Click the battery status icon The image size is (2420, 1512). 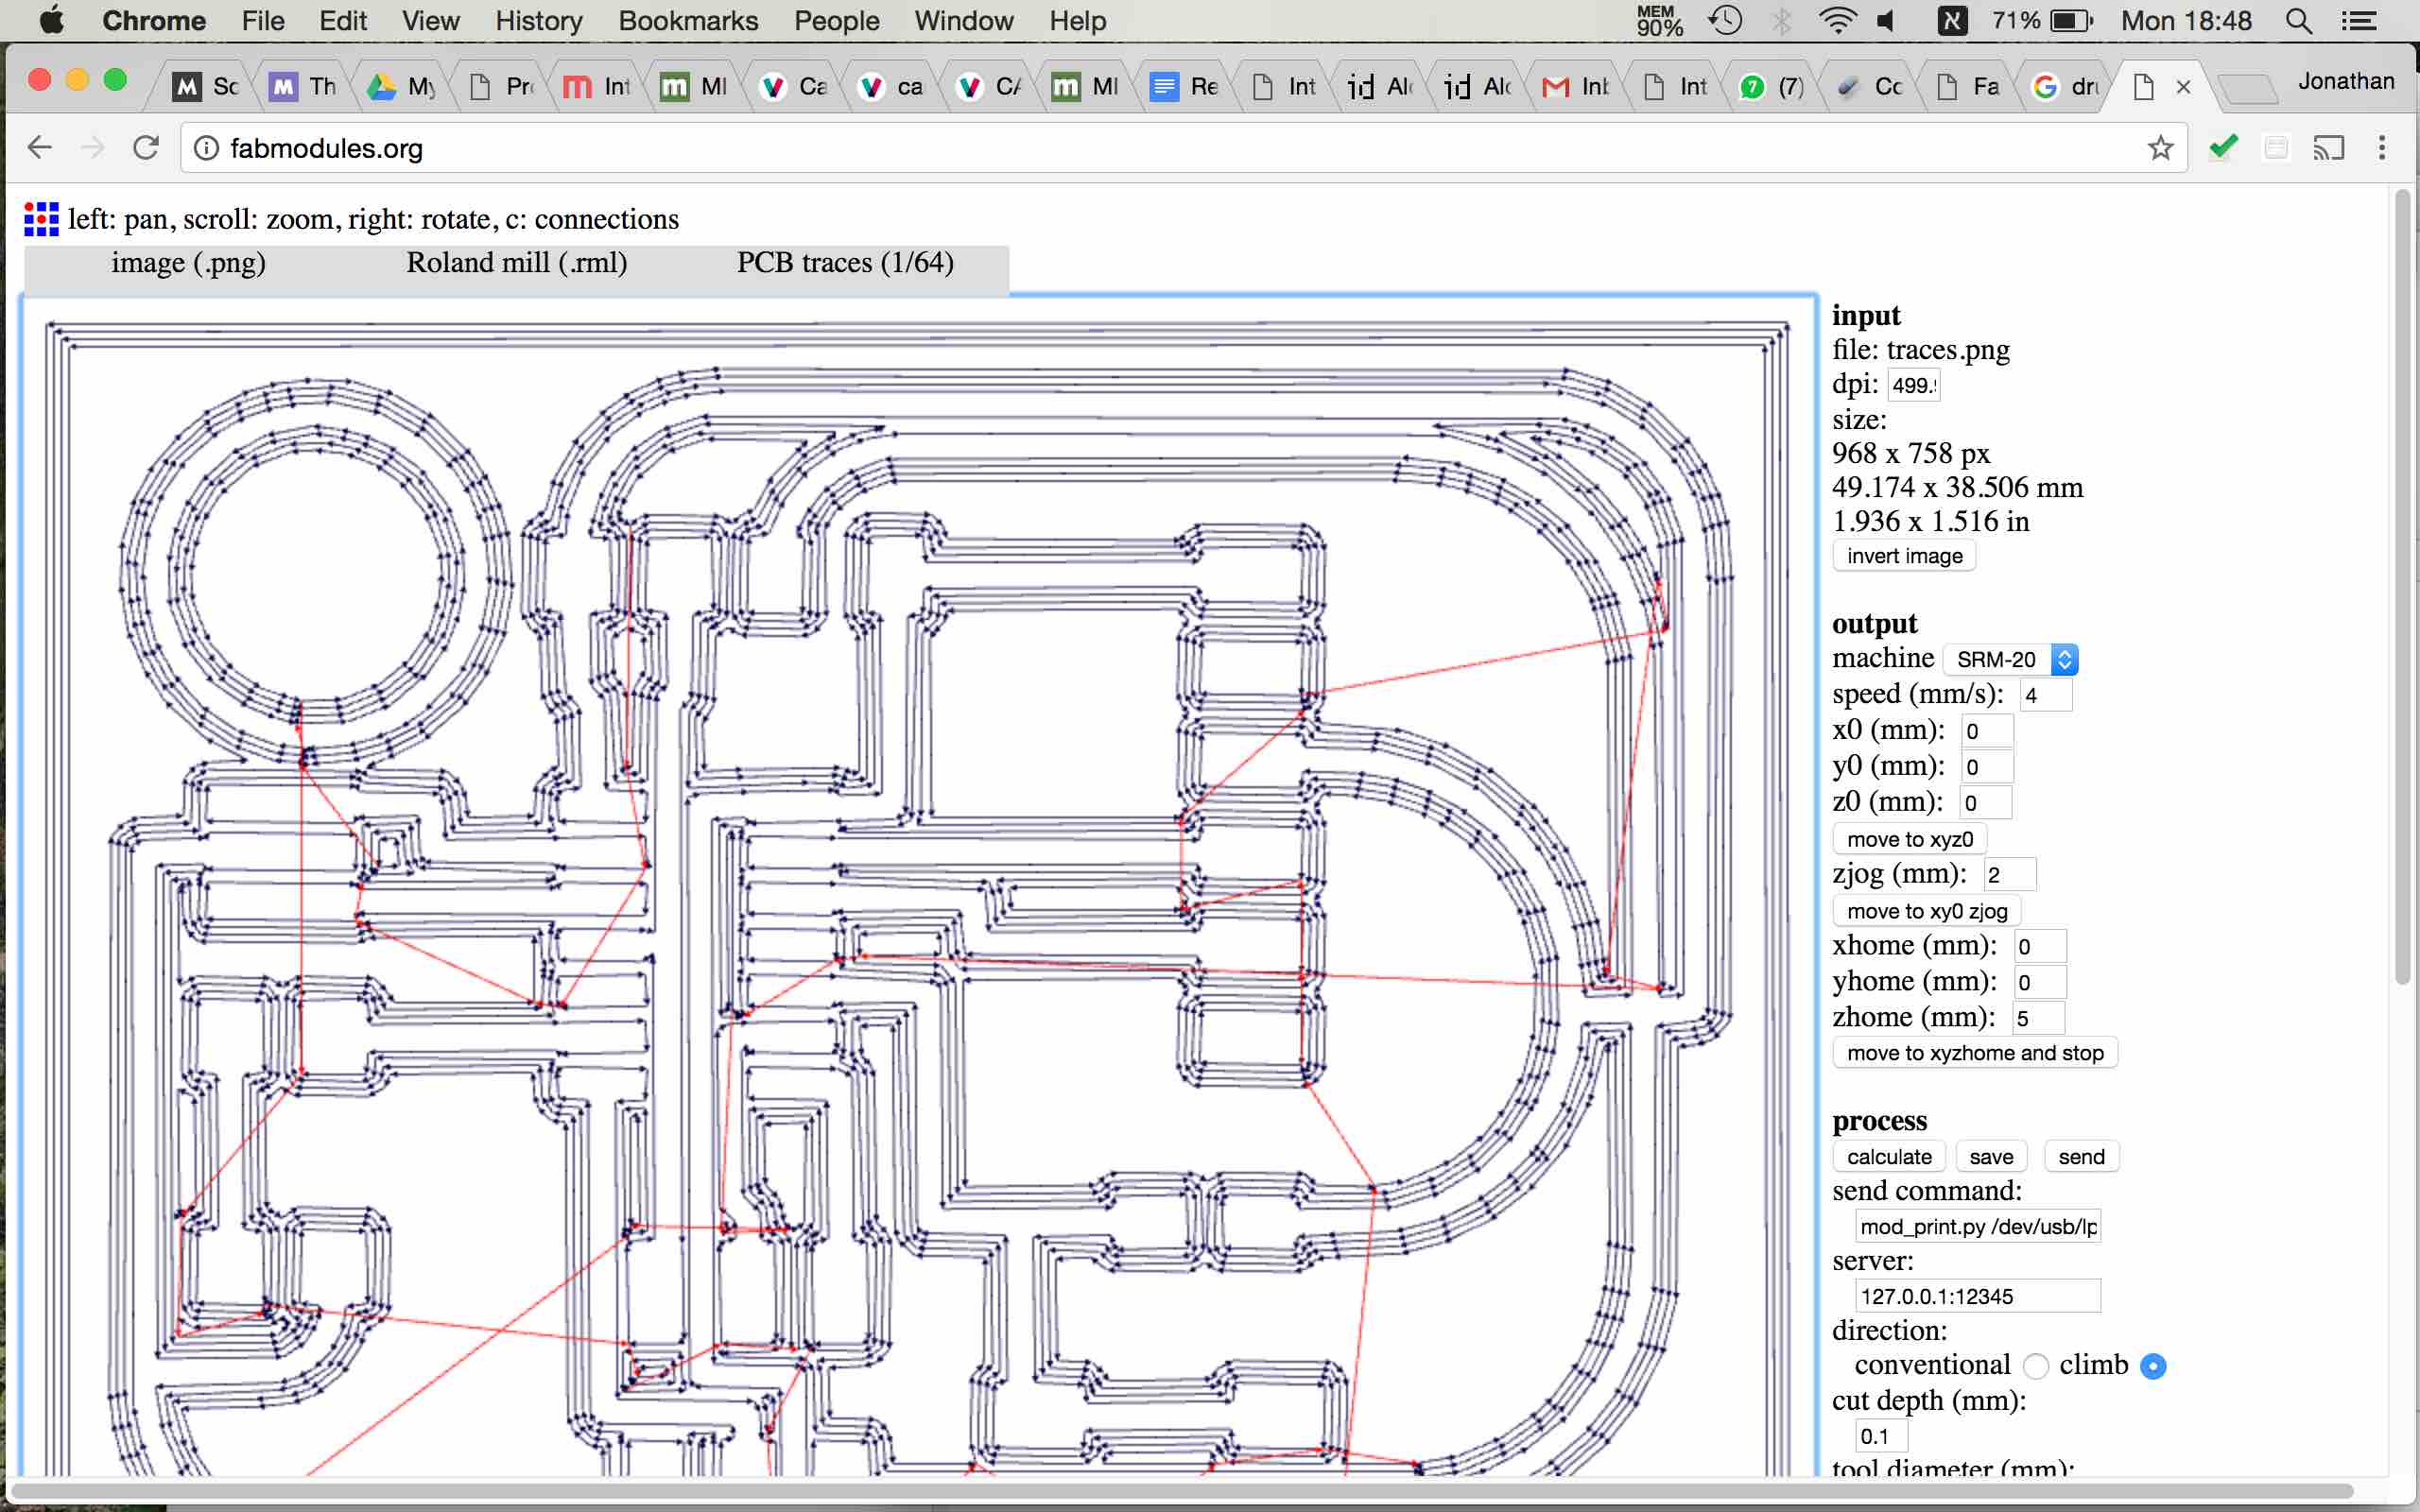[x=2071, y=21]
